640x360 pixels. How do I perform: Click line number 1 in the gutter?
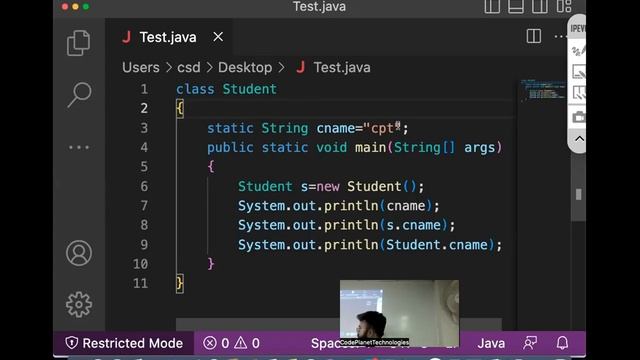144,89
